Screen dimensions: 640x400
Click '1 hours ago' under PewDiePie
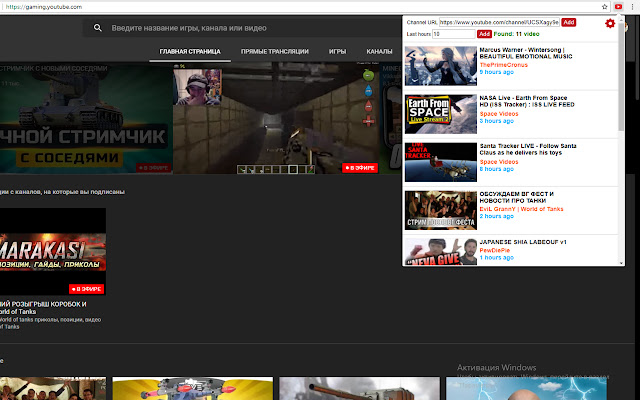(496, 258)
